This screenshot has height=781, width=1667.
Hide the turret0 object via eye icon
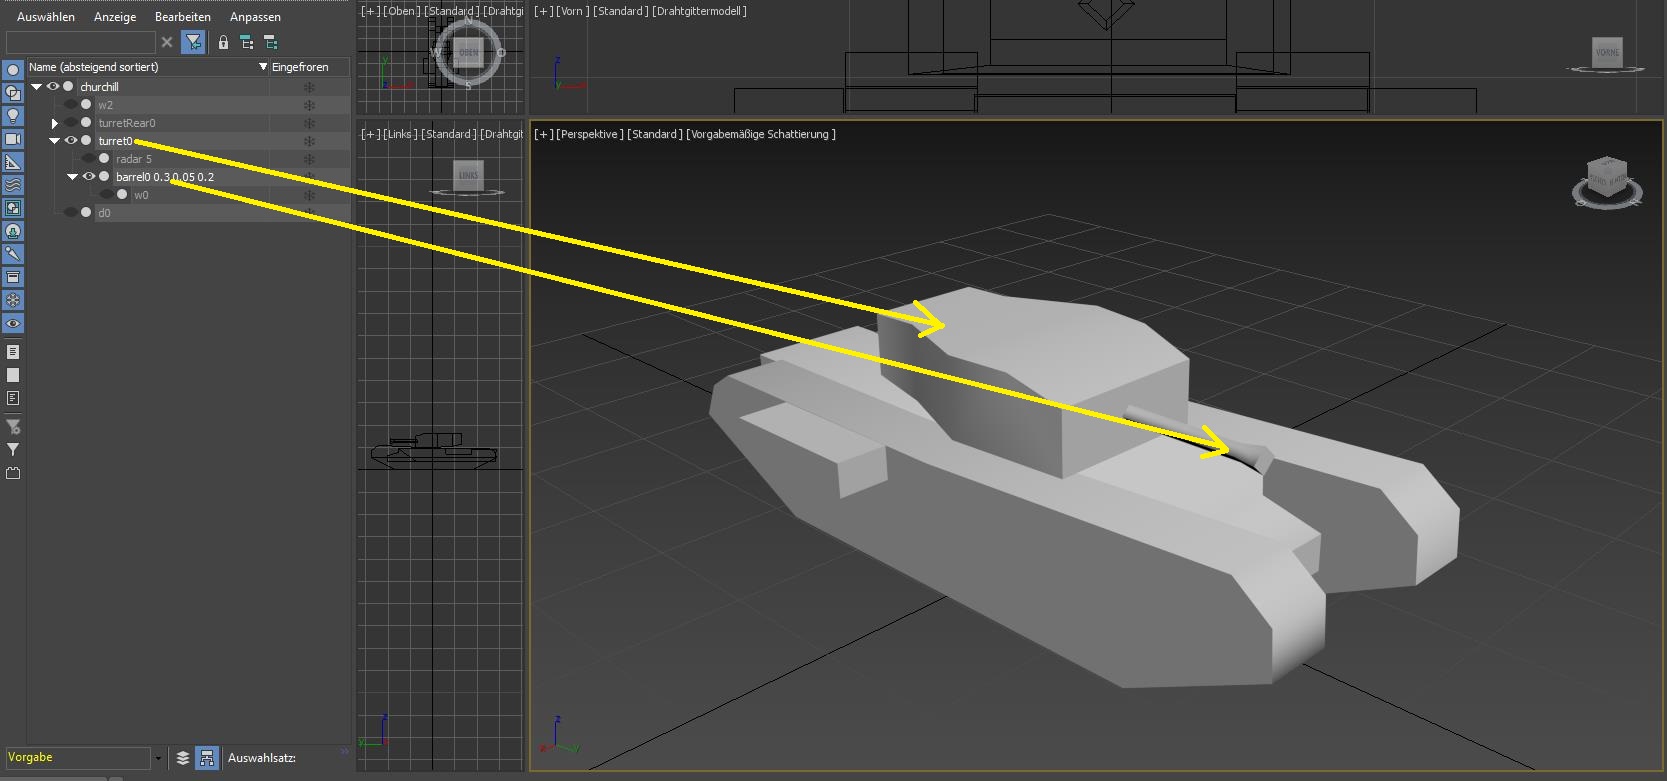click(x=71, y=141)
